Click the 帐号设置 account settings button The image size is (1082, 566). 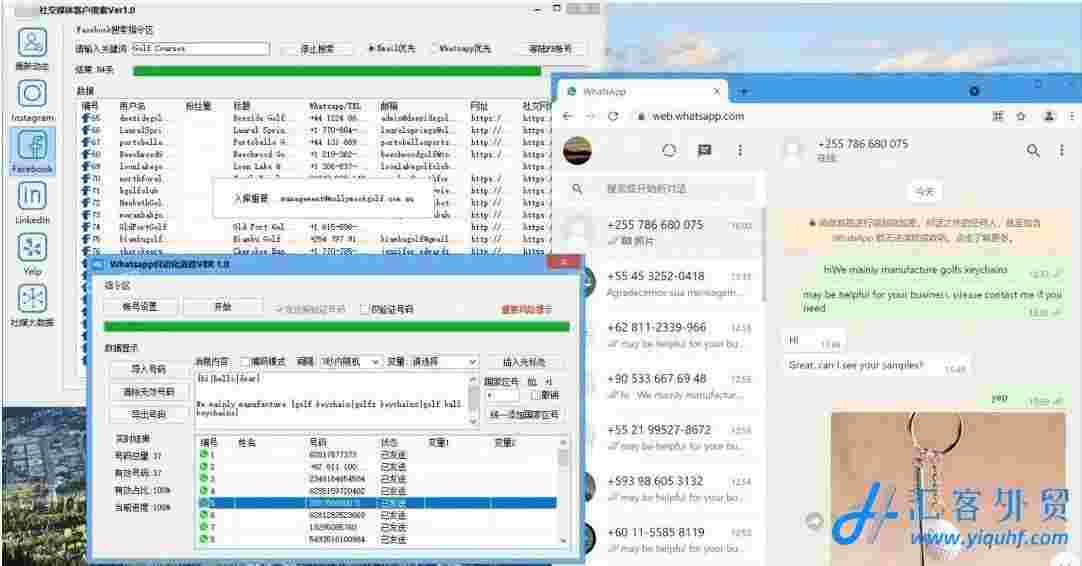tap(141, 306)
